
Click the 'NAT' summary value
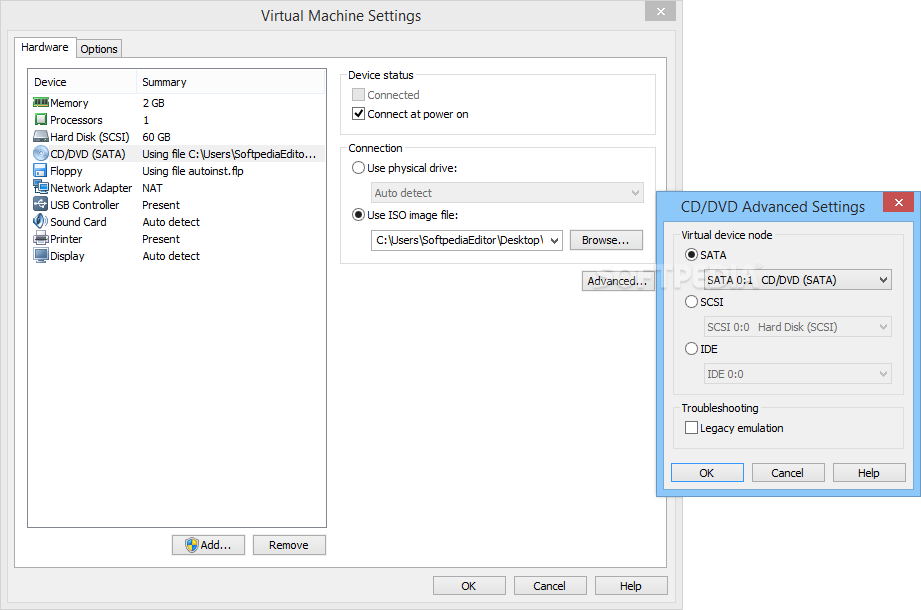point(152,188)
